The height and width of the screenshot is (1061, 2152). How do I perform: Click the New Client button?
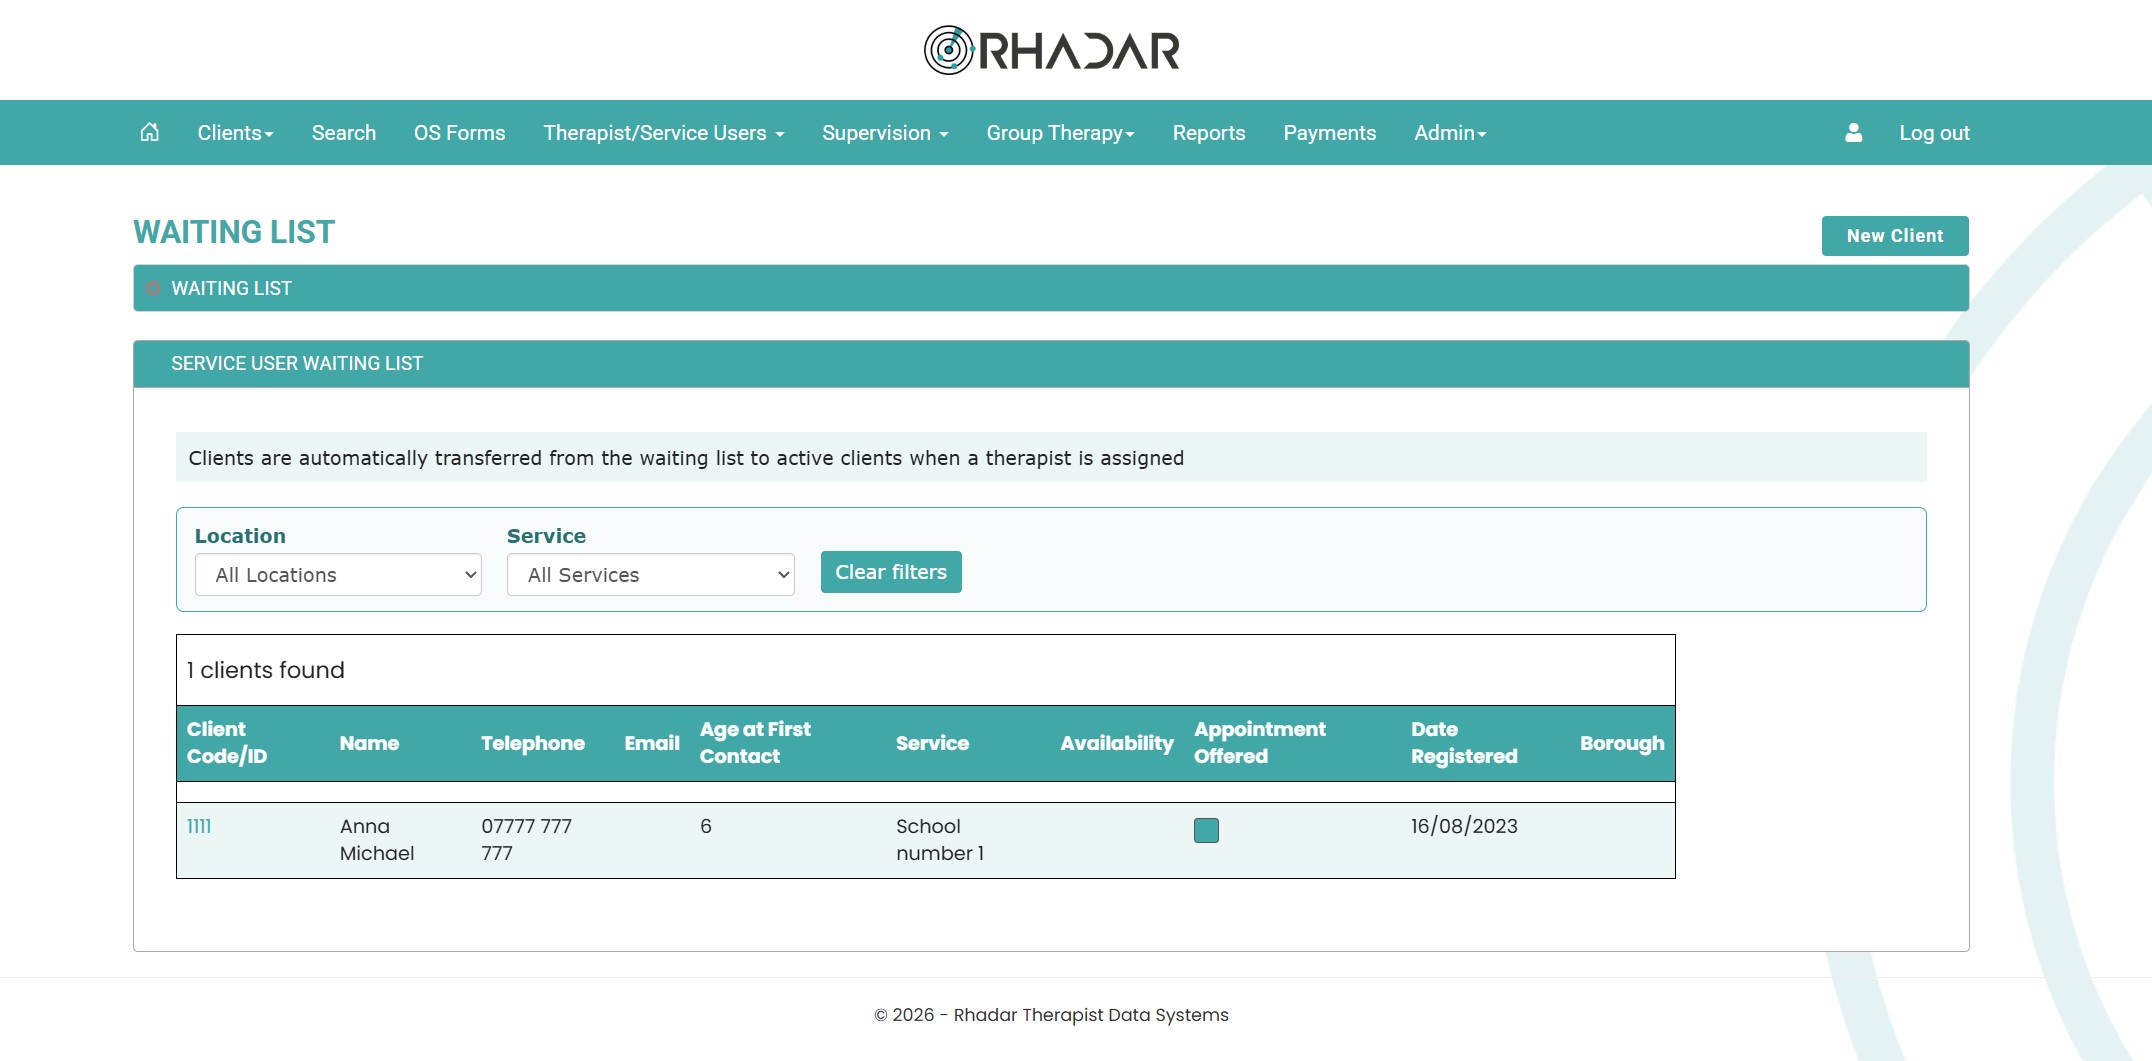(1895, 236)
